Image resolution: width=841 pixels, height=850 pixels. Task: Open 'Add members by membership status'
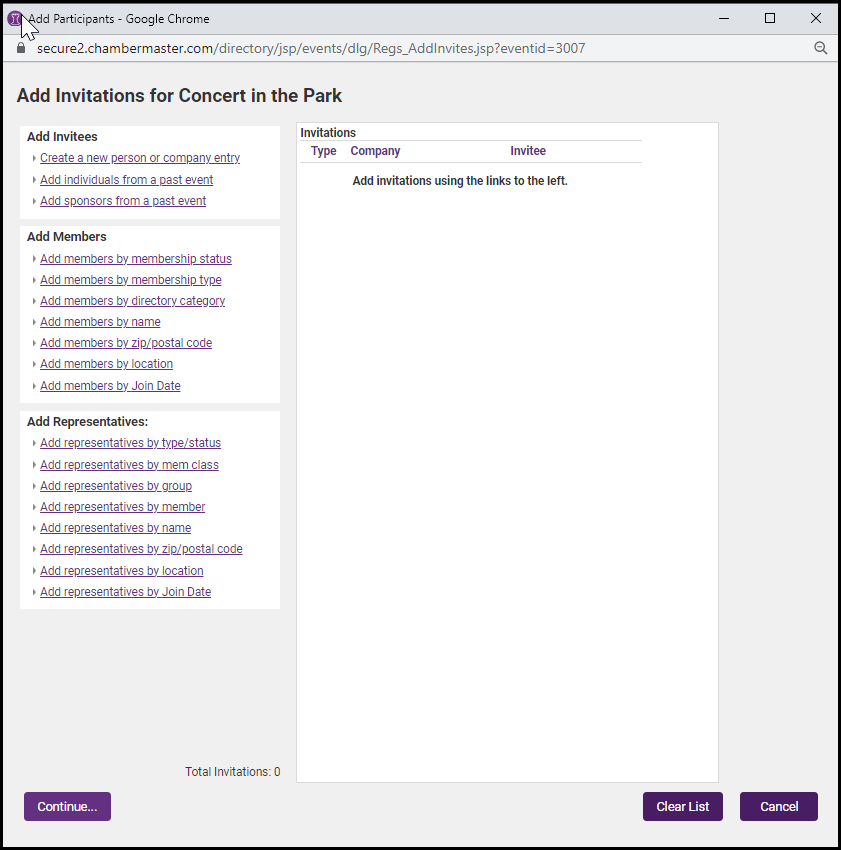135,259
